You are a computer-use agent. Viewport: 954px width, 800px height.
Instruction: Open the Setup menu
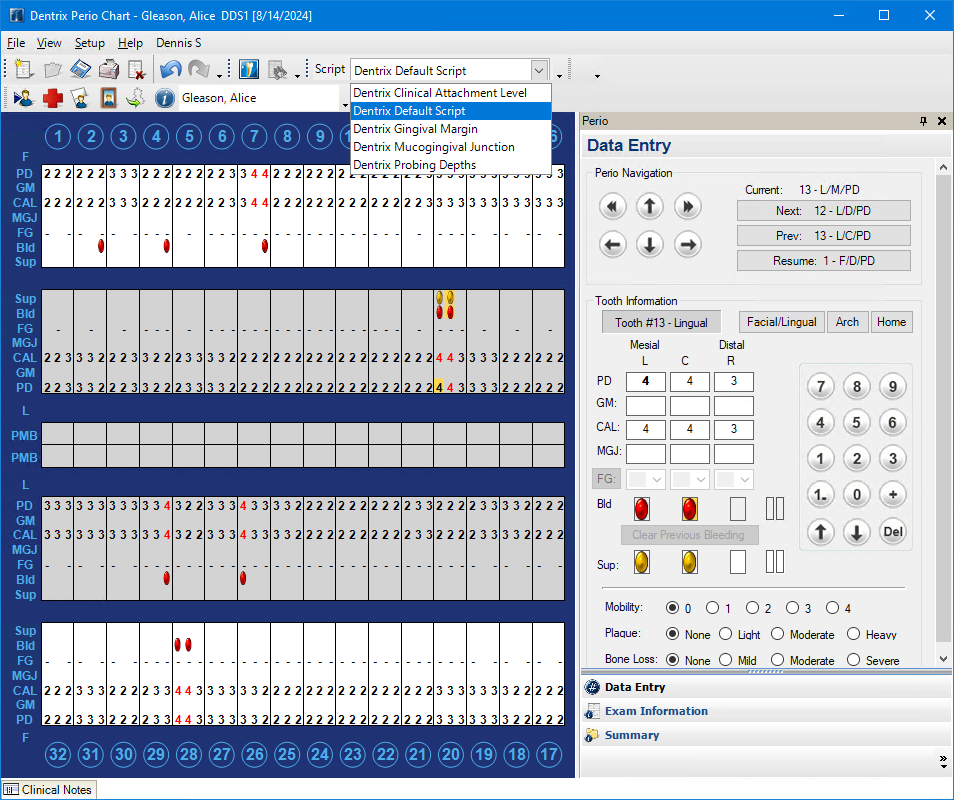(x=89, y=43)
